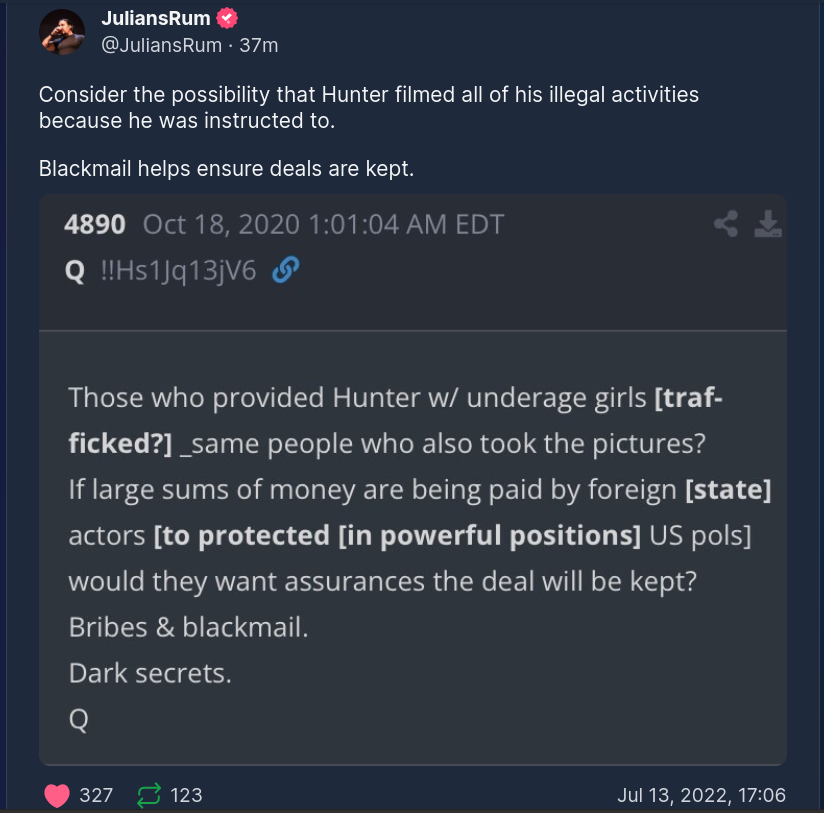The width and height of the screenshot is (824, 813).
Task: Click the Oct 18, 2020 post timestamp
Action: click(x=323, y=223)
